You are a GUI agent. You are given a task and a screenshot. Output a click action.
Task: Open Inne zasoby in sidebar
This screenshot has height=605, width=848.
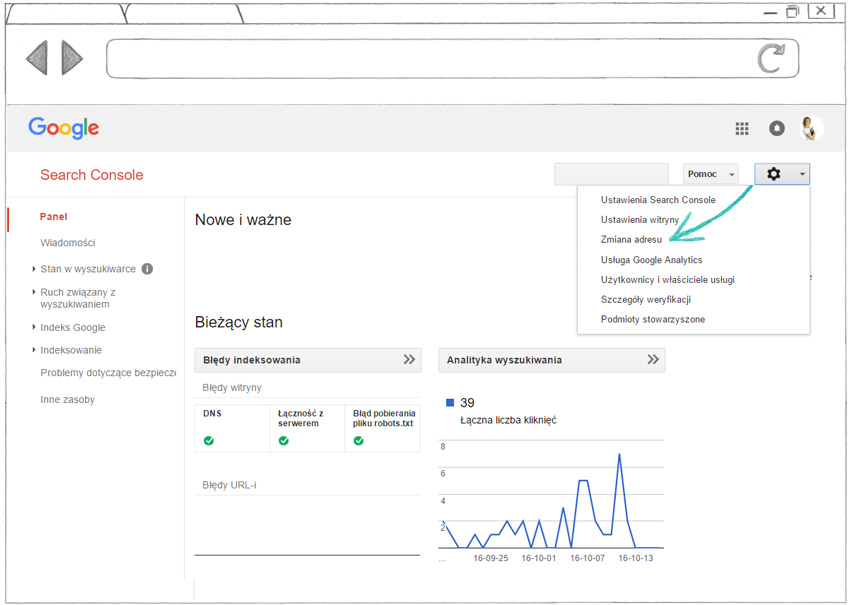[x=67, y=400]
